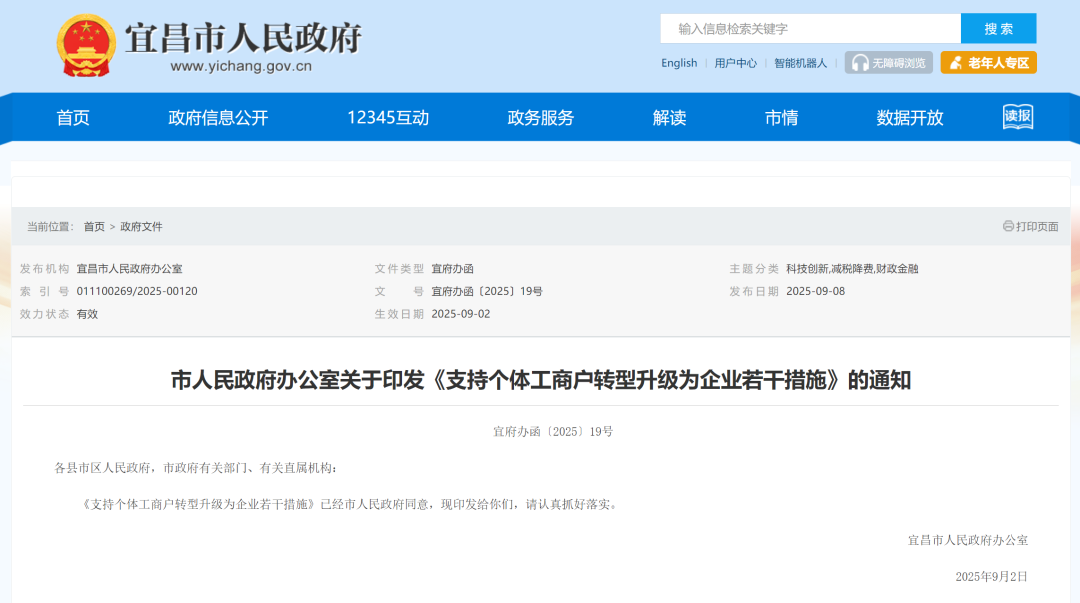The width and height of the screenshot is (1080, 603).
Task: Open the 政务服务 navigation menu
Action: pos(541,118)
